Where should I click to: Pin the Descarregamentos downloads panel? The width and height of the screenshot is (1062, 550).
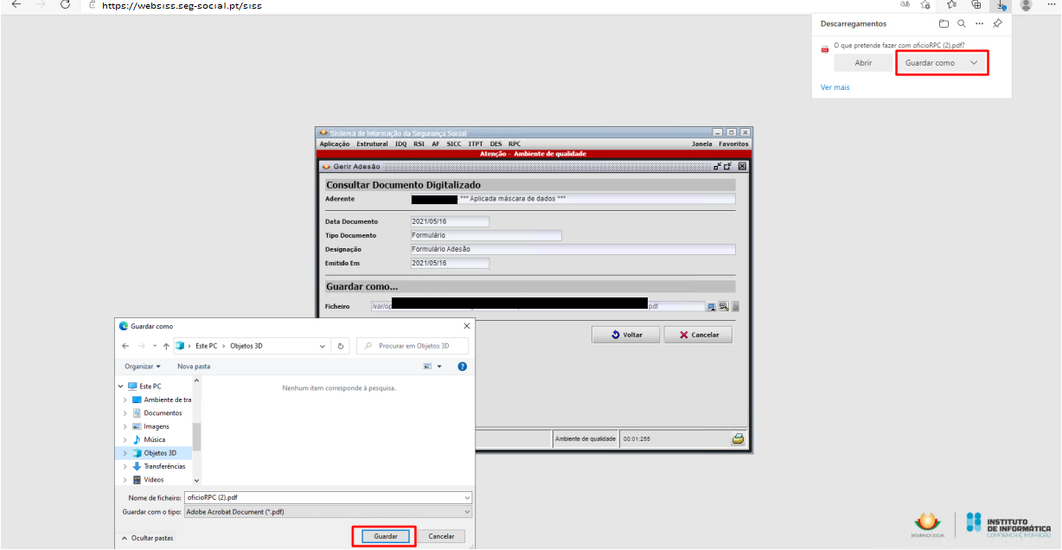[x=997, y=23]
